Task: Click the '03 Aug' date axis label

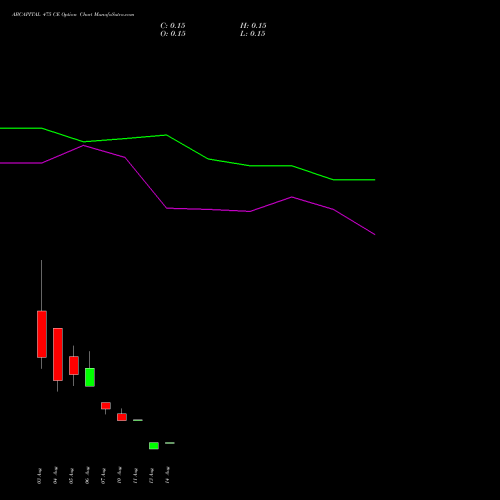Action: [x=39, y=476]
